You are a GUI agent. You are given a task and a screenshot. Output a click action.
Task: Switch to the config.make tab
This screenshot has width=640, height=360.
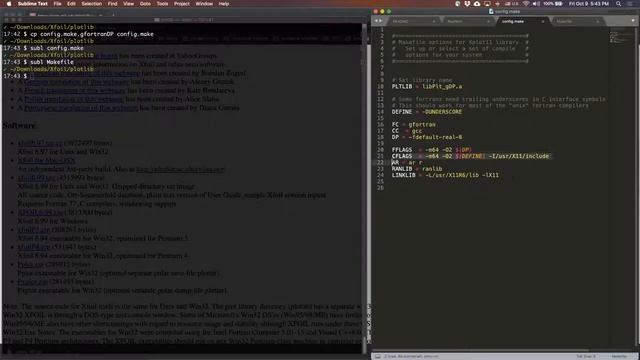tap(513, 21)
